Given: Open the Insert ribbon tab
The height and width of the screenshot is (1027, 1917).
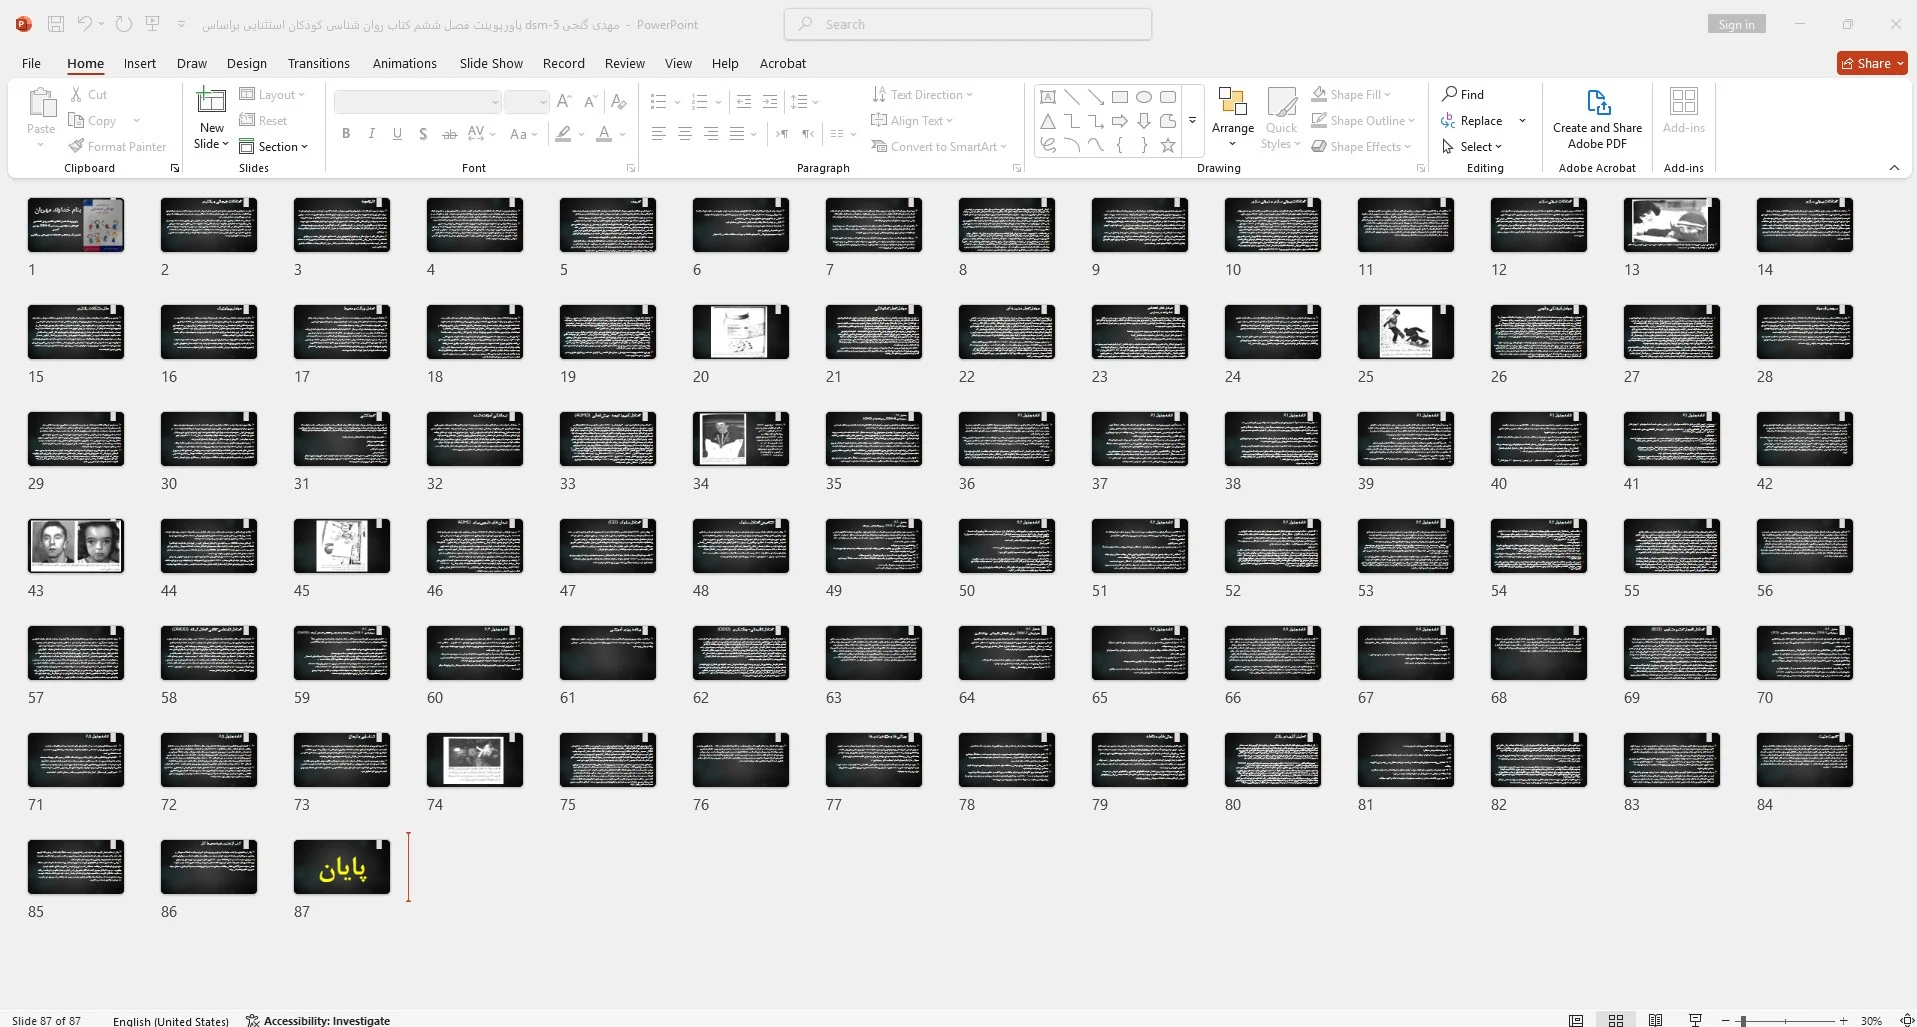Looking at the screenshot, I should click(x=140, y=63).
